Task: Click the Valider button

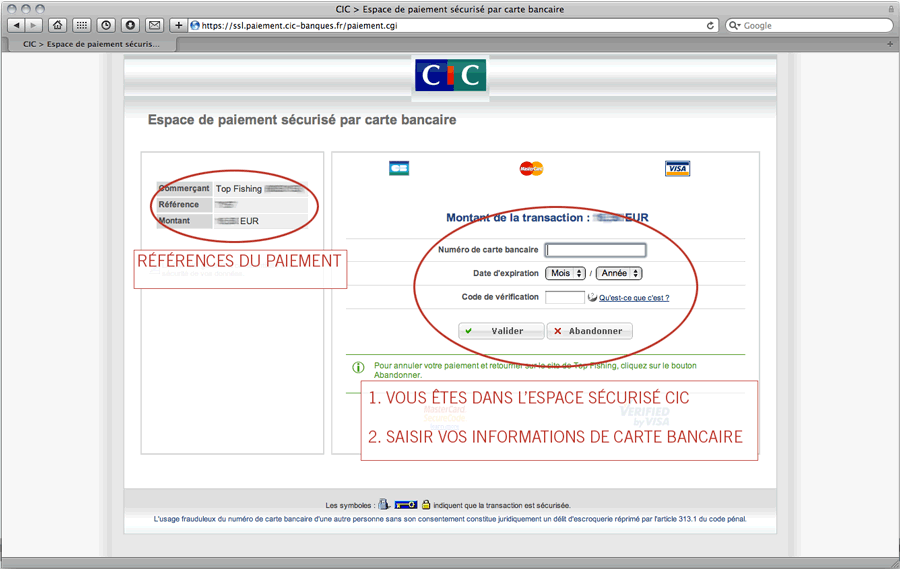Action: click(501, 331)
